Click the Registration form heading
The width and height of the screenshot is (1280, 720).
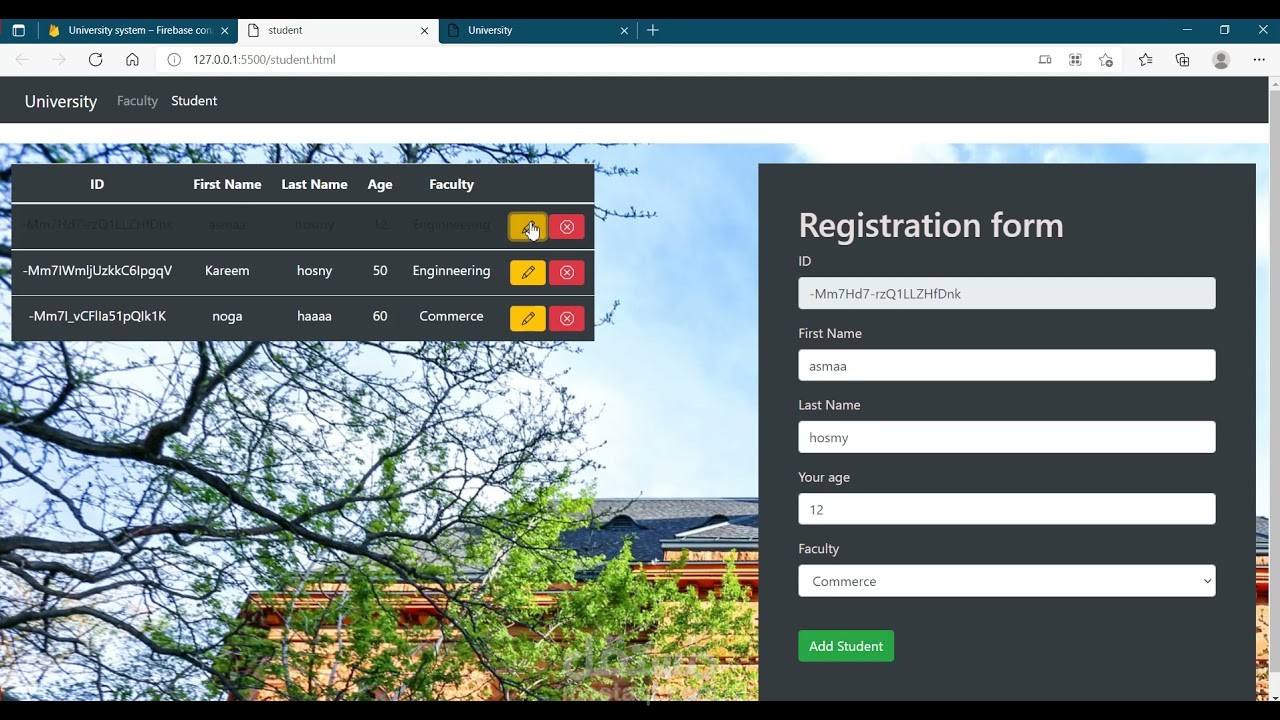[930, 225]
